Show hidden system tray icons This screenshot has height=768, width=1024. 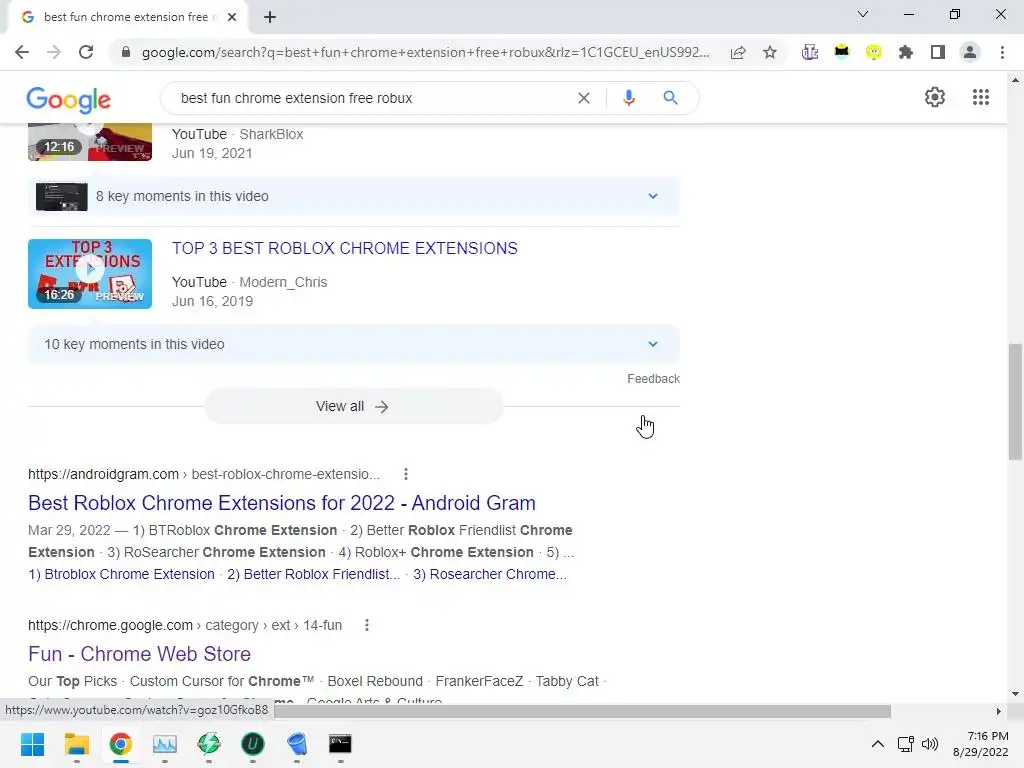878,744
